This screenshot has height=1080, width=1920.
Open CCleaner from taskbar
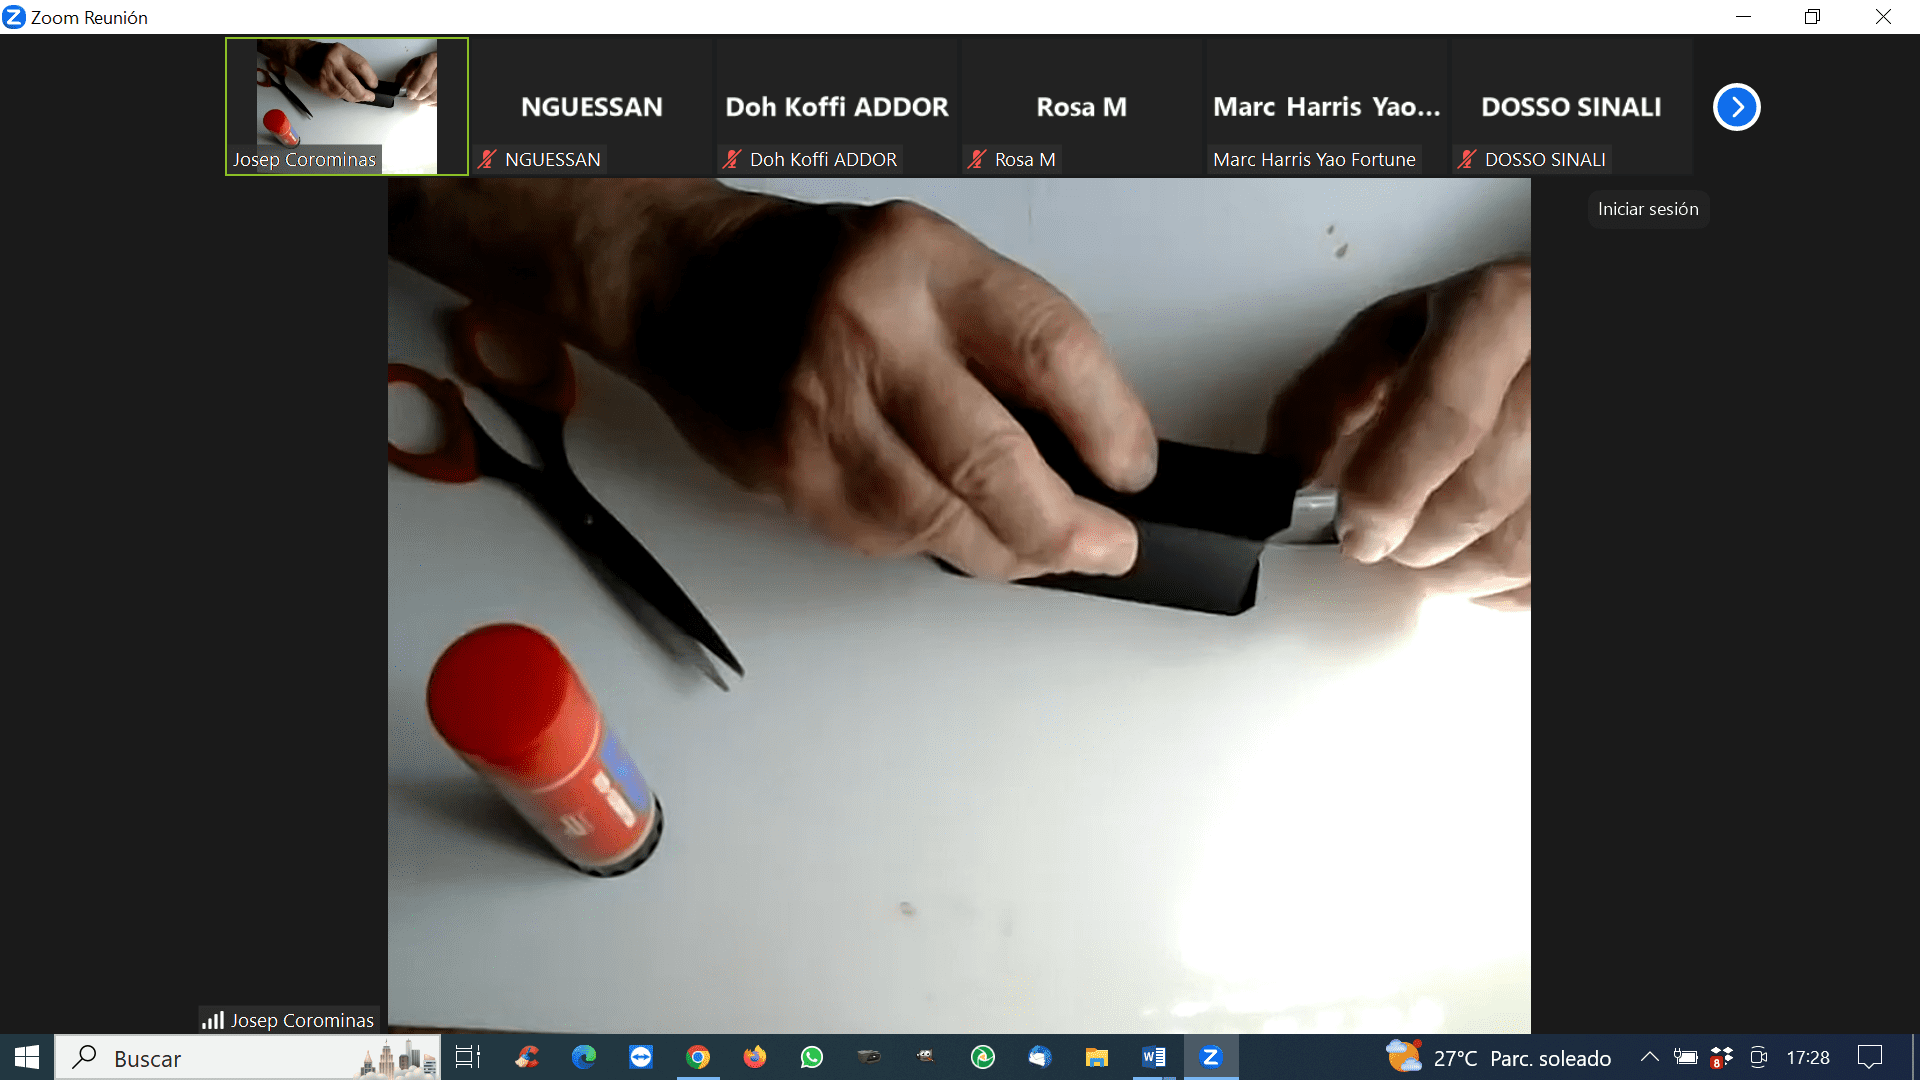click(527, 1057)
